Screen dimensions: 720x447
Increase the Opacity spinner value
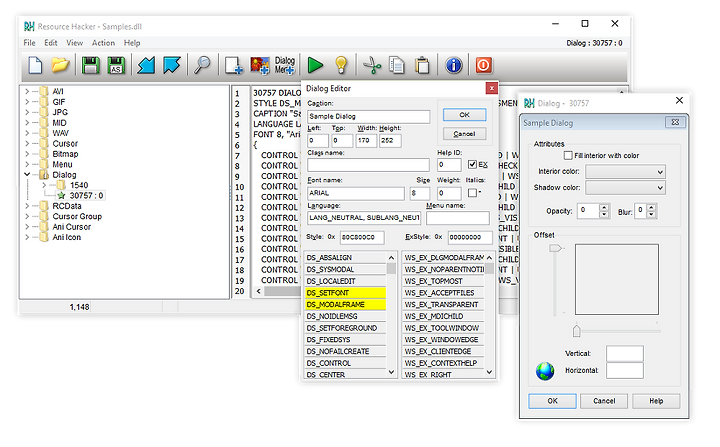pos(604,208)
